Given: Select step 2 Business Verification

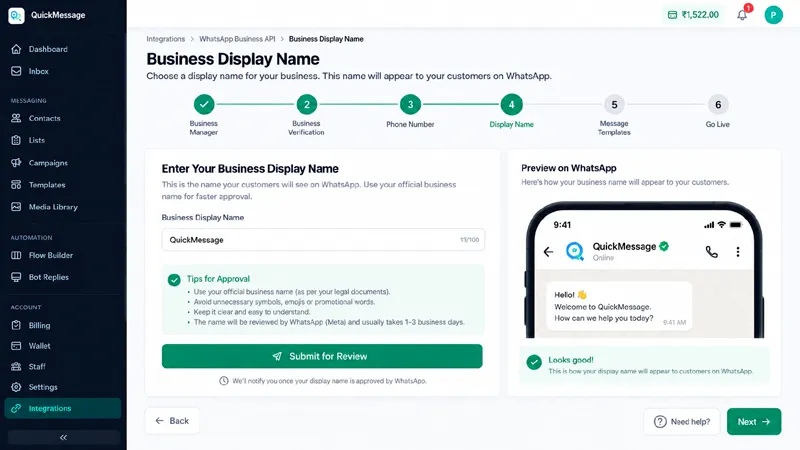Looking at the screenshot, I should coord(307,105).
